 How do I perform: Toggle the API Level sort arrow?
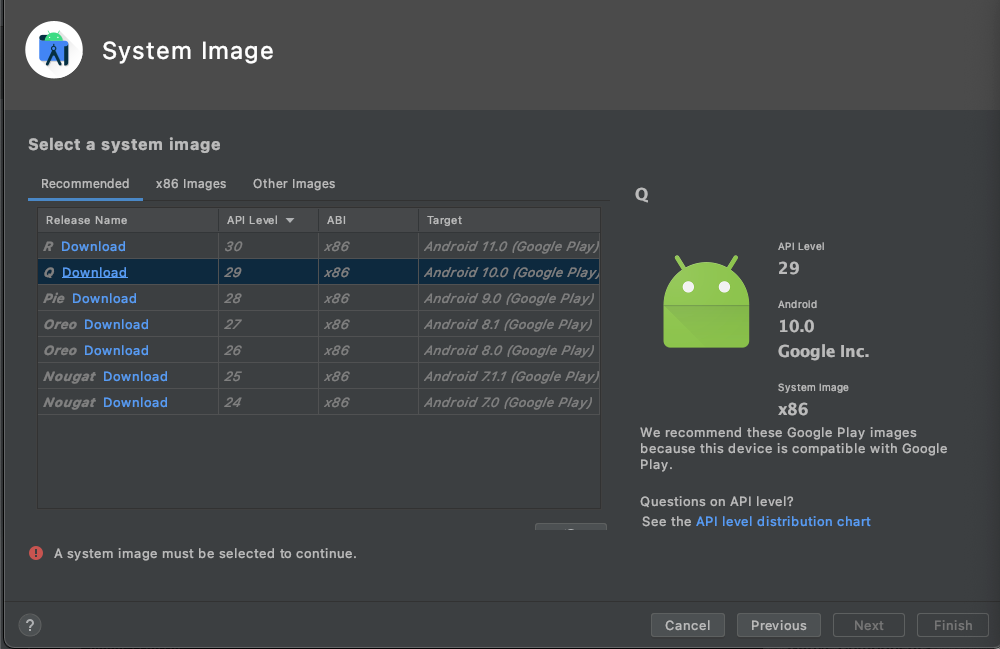pos(290,220)
